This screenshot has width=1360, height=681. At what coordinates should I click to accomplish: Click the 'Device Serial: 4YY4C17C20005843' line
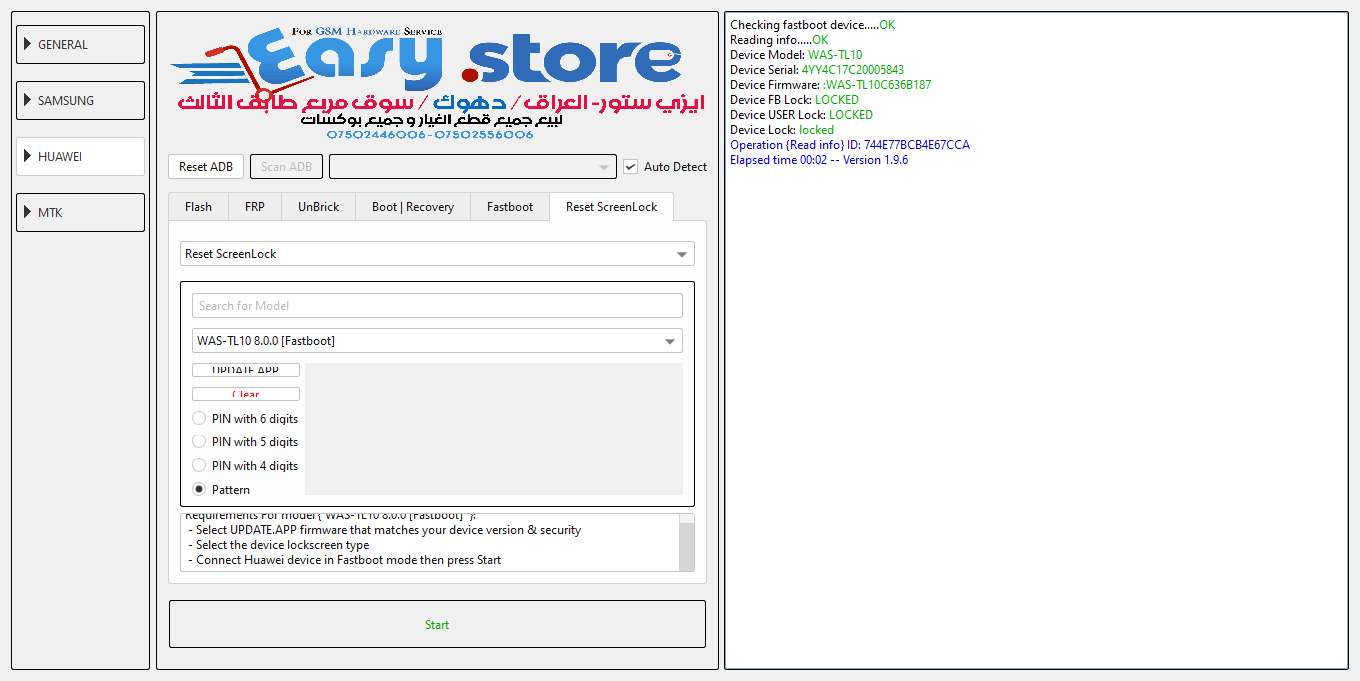pos(817,70)
